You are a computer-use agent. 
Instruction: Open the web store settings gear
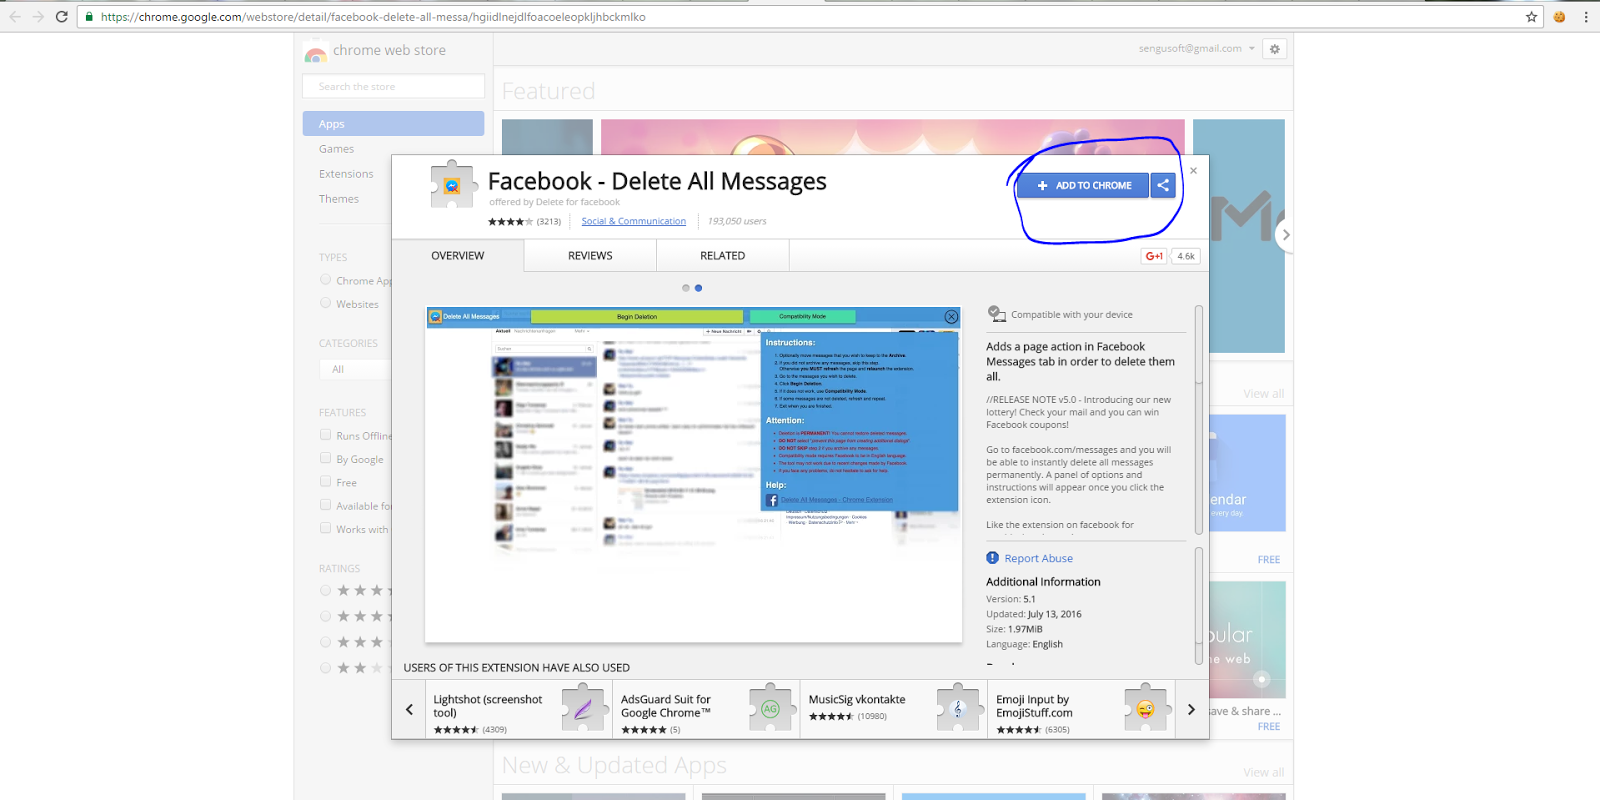click(1274, 49)
